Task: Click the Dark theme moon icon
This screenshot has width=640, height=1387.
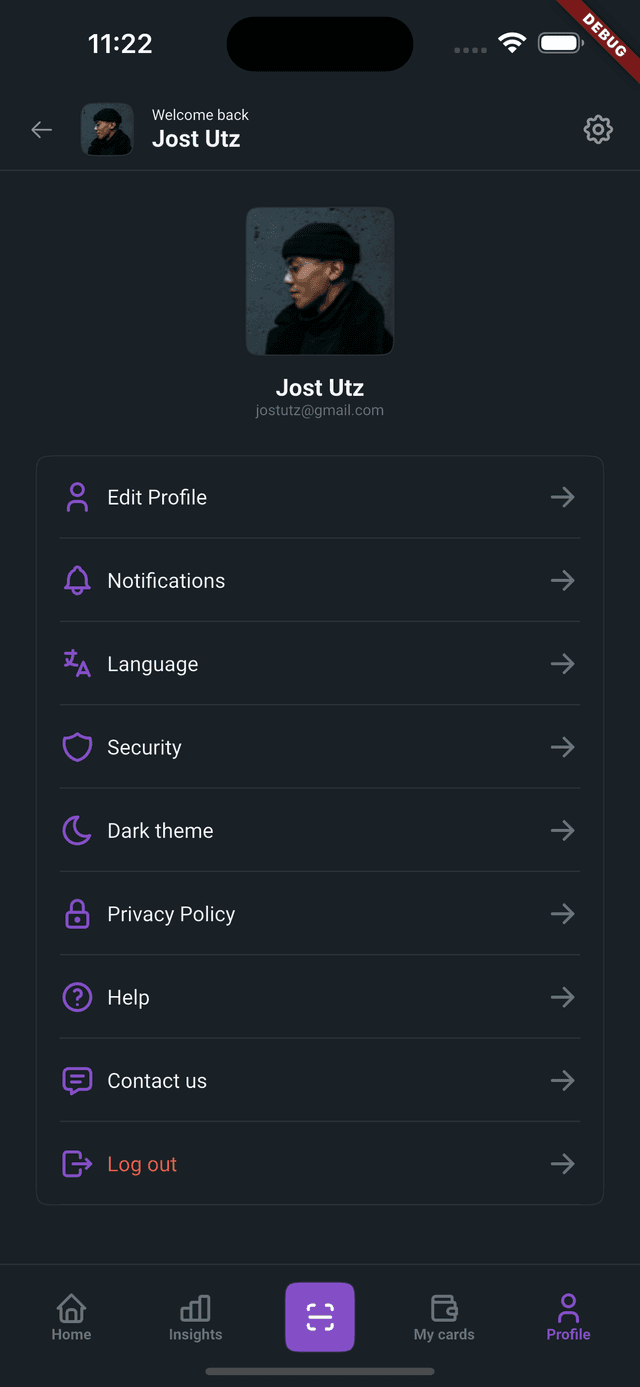Action: pos(77,830)
